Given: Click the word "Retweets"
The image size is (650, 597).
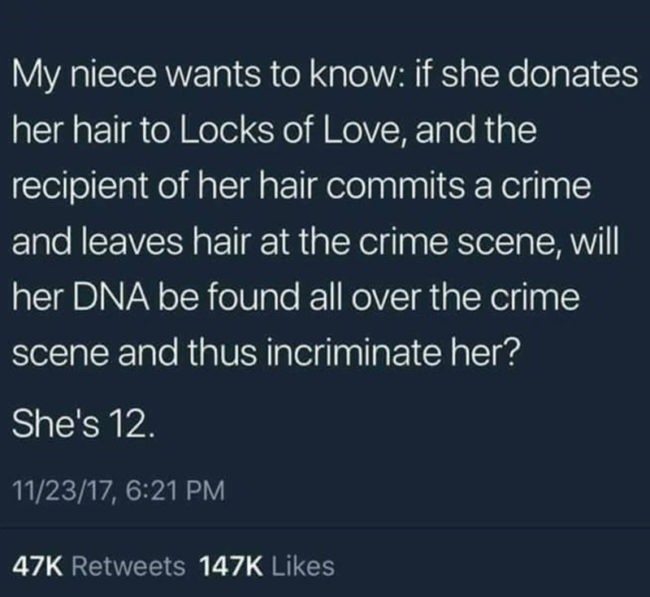Looking at the screenshot, I should 129,566.
